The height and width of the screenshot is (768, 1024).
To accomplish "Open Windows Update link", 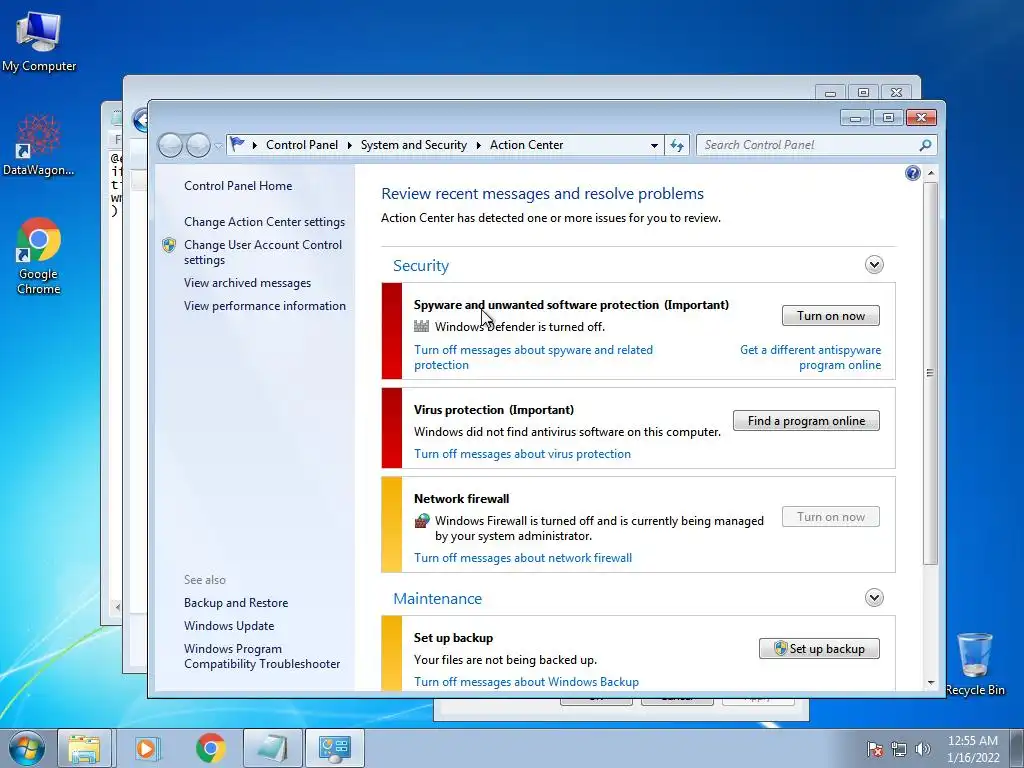I will pyautogui.click(x=229, y=626).
